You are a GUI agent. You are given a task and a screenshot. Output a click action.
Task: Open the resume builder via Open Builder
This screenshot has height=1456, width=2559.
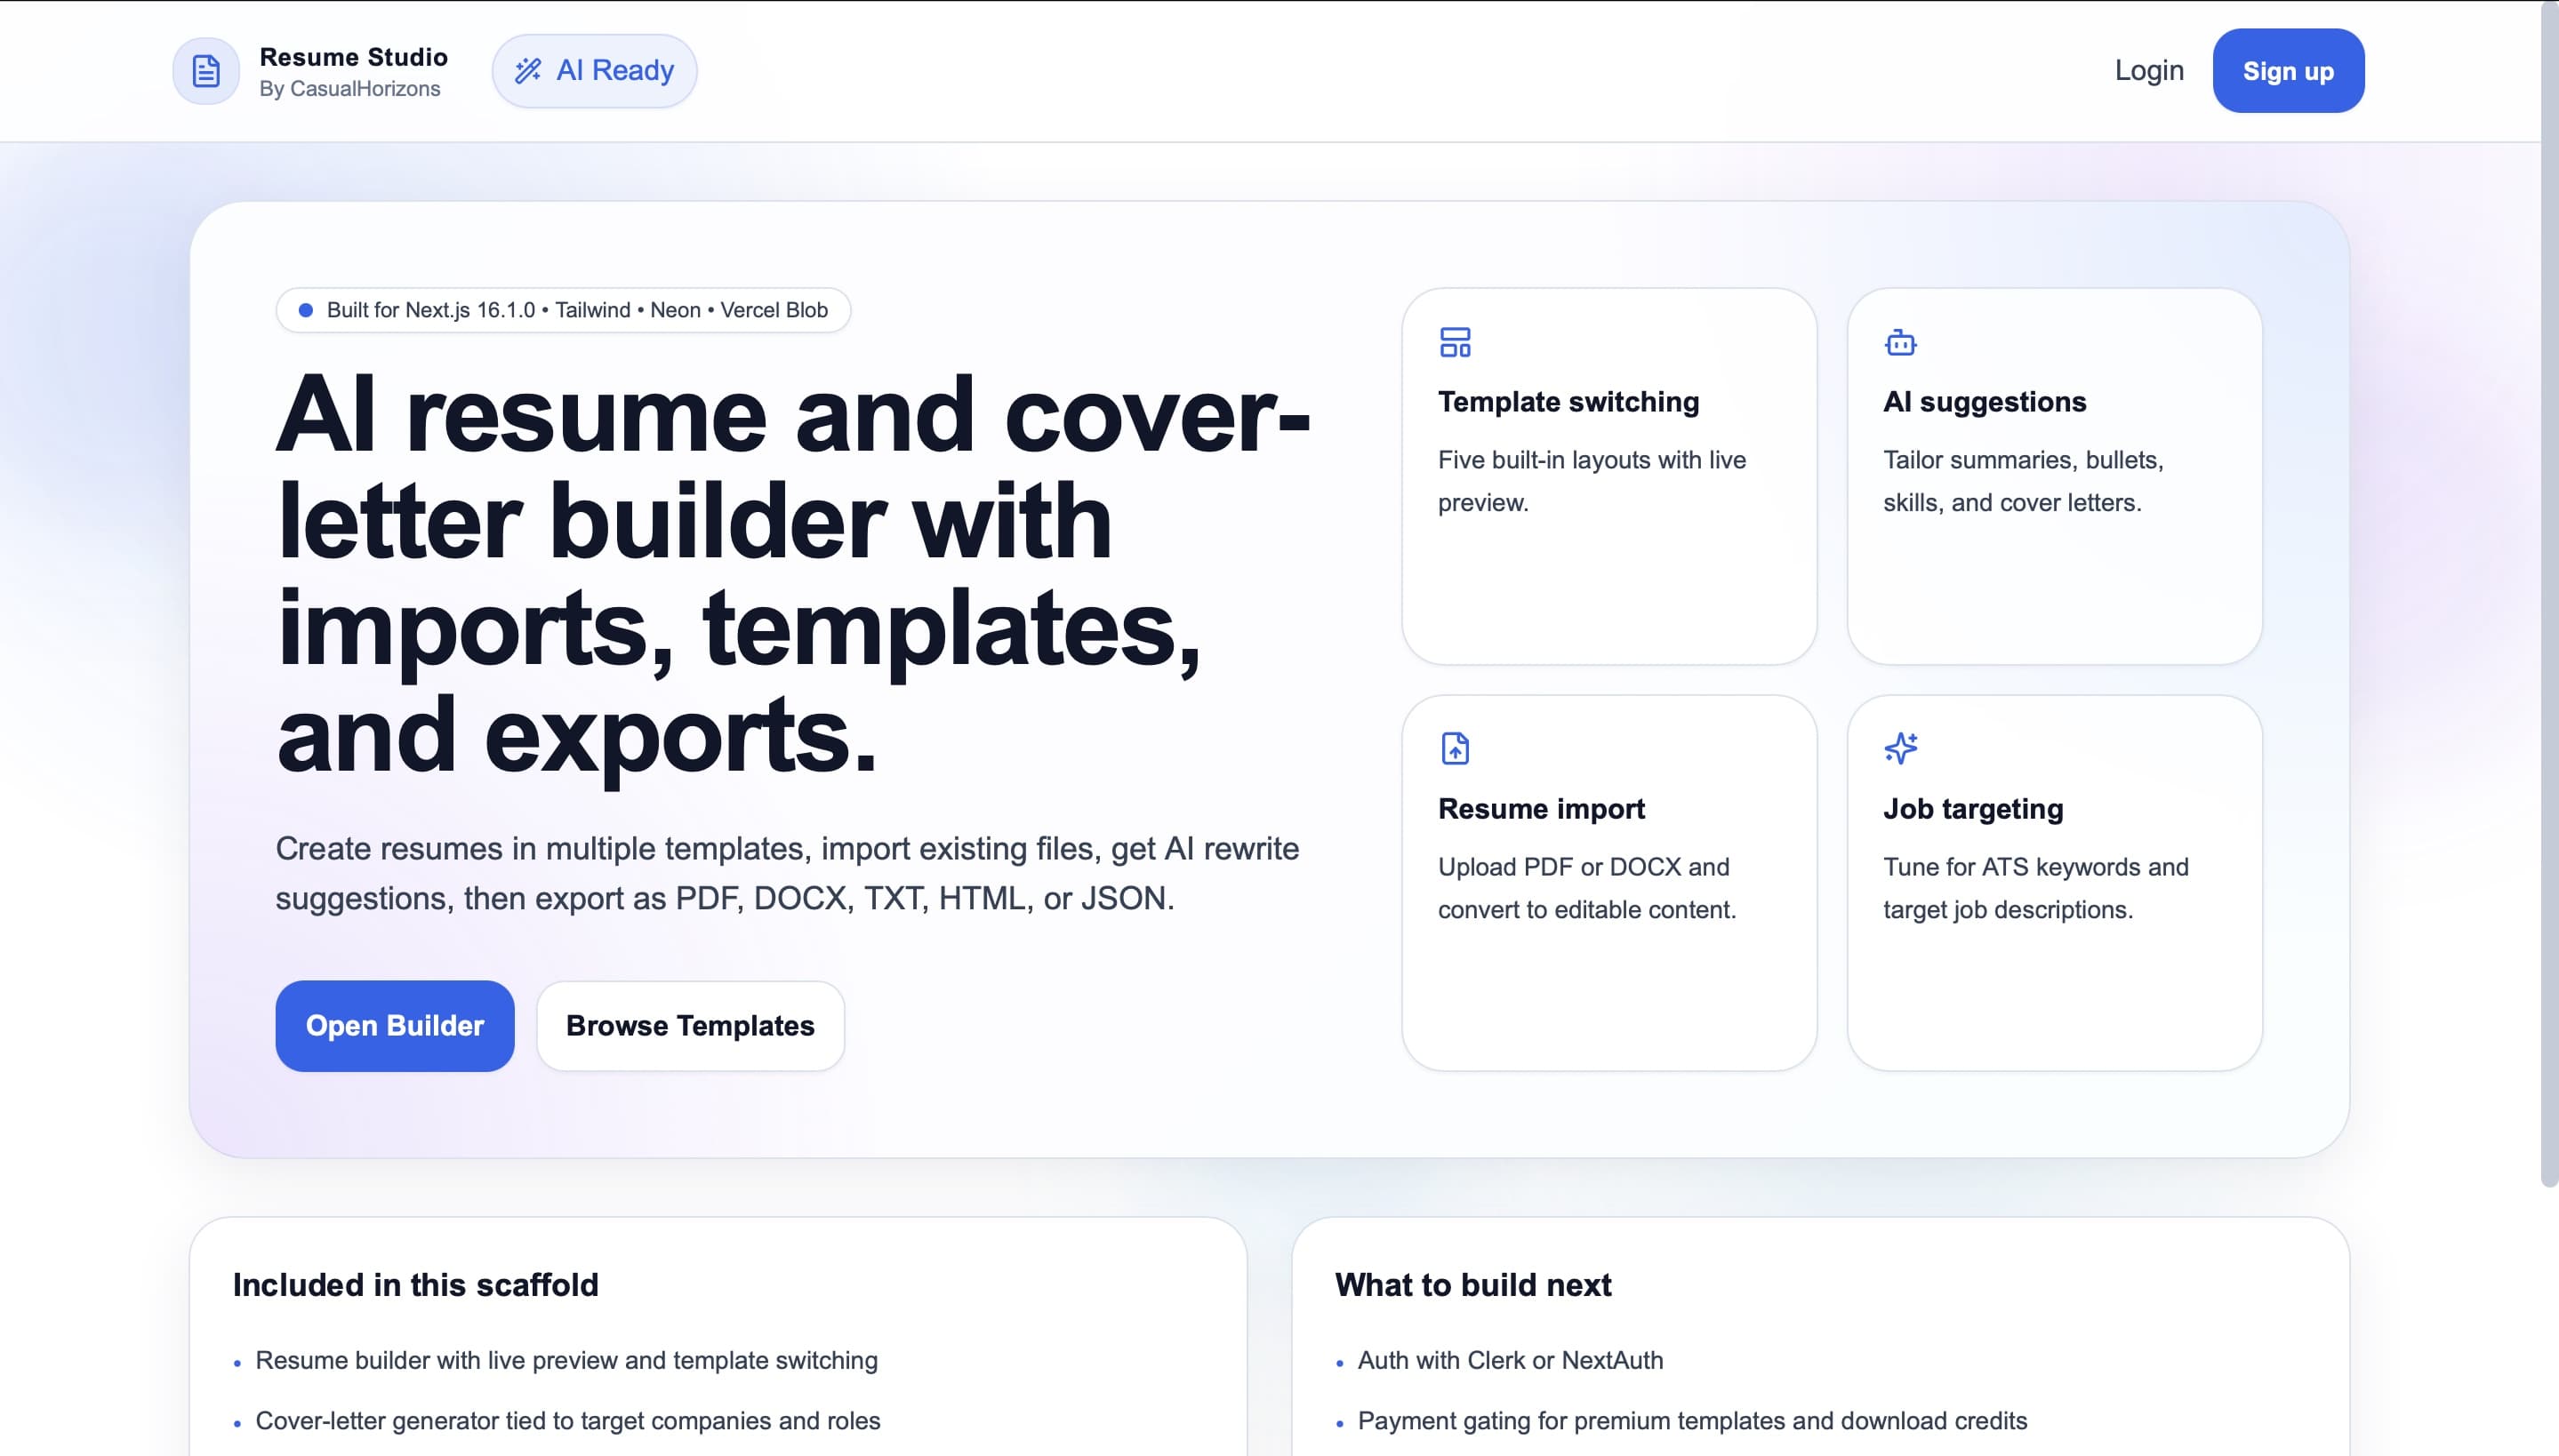pos(394,1025)
